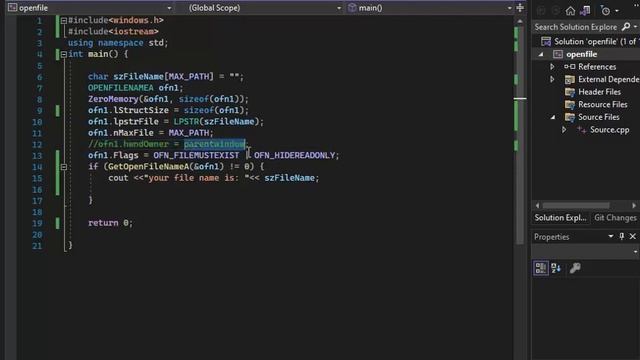The width and height of the screenshot is (640, 360).
Task: Click the openfile project node icon
Action: [x=558, y=54]
